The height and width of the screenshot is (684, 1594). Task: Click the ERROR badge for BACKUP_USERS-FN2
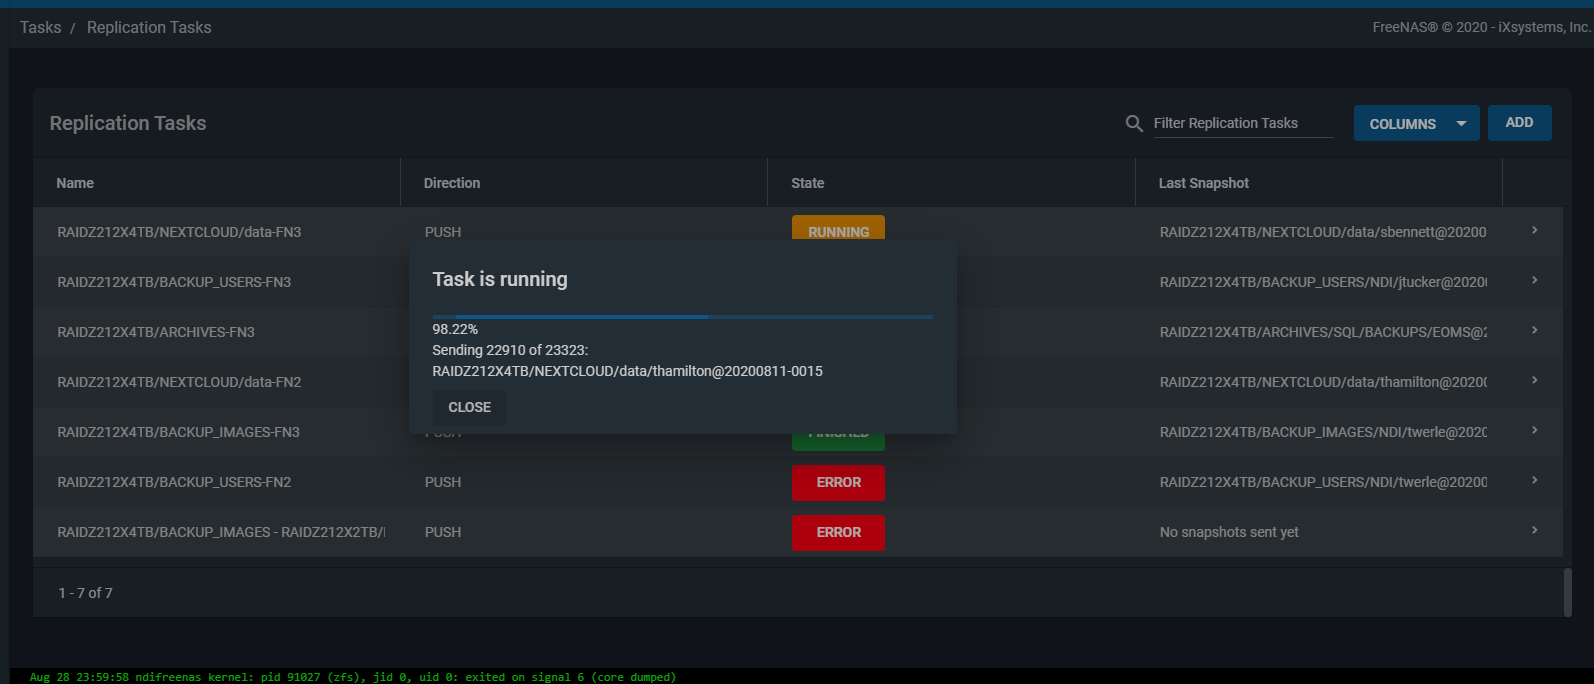tap(838, 482)
